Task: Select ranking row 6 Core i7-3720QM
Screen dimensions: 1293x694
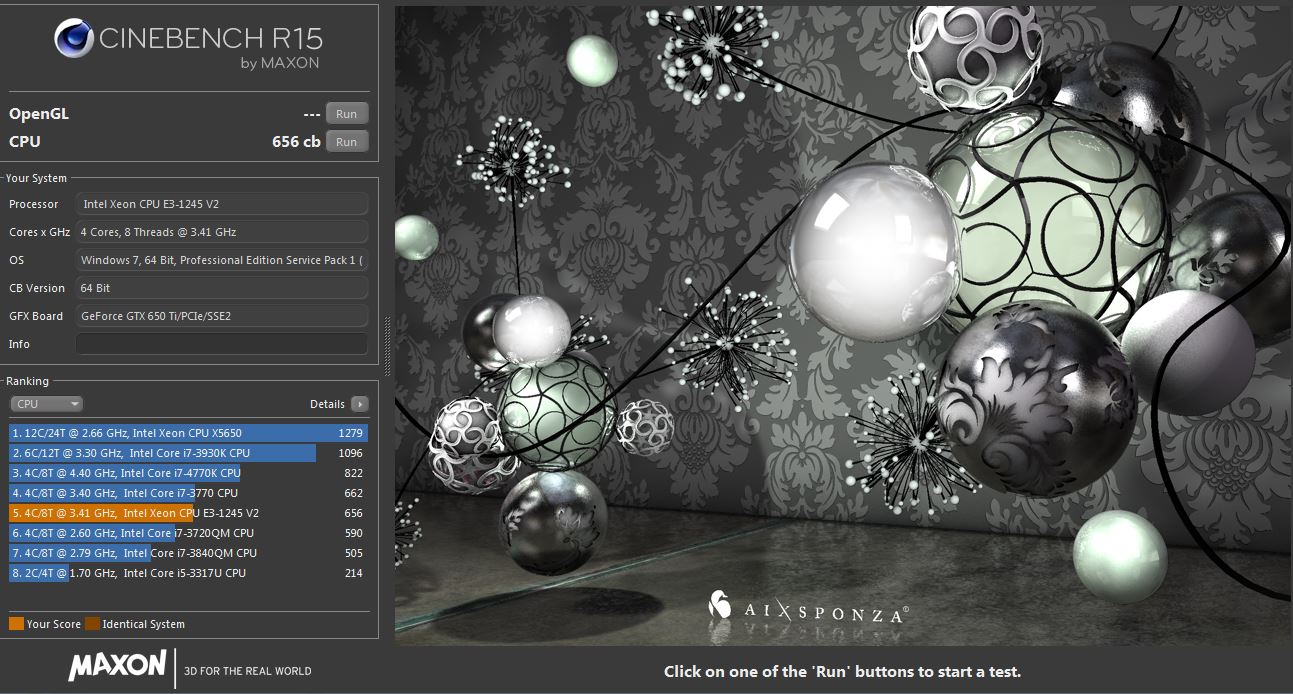Action: click(x=188, y=533)
